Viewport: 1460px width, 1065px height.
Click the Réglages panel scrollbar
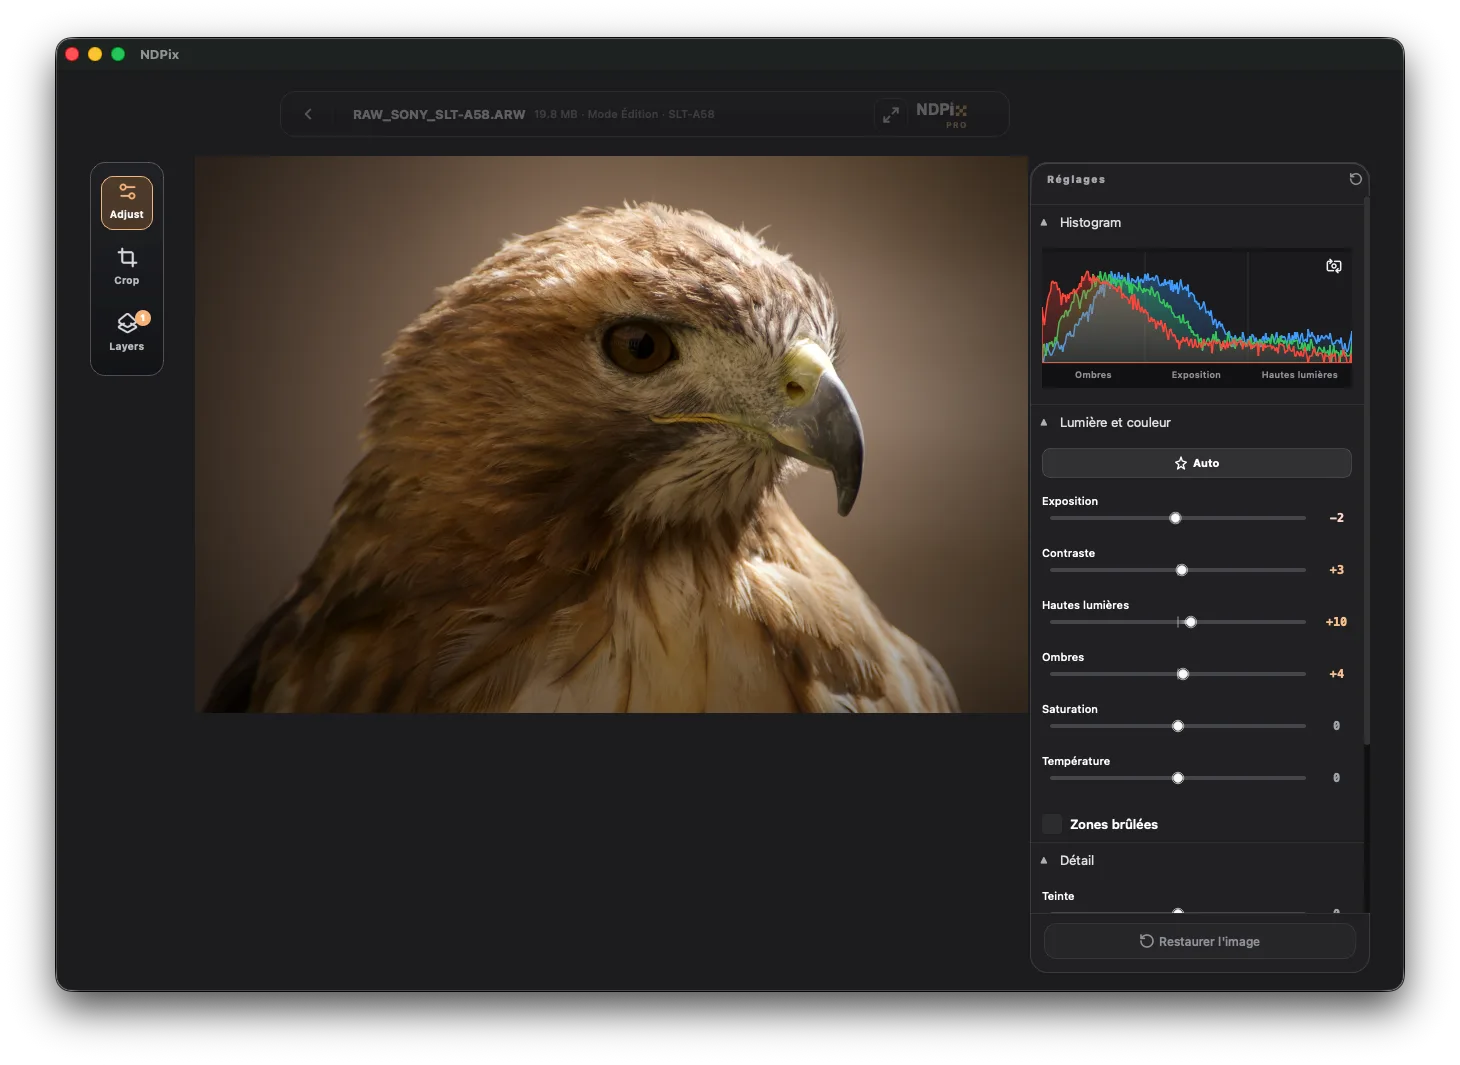pyautogui.click(x=1367, y=470)
